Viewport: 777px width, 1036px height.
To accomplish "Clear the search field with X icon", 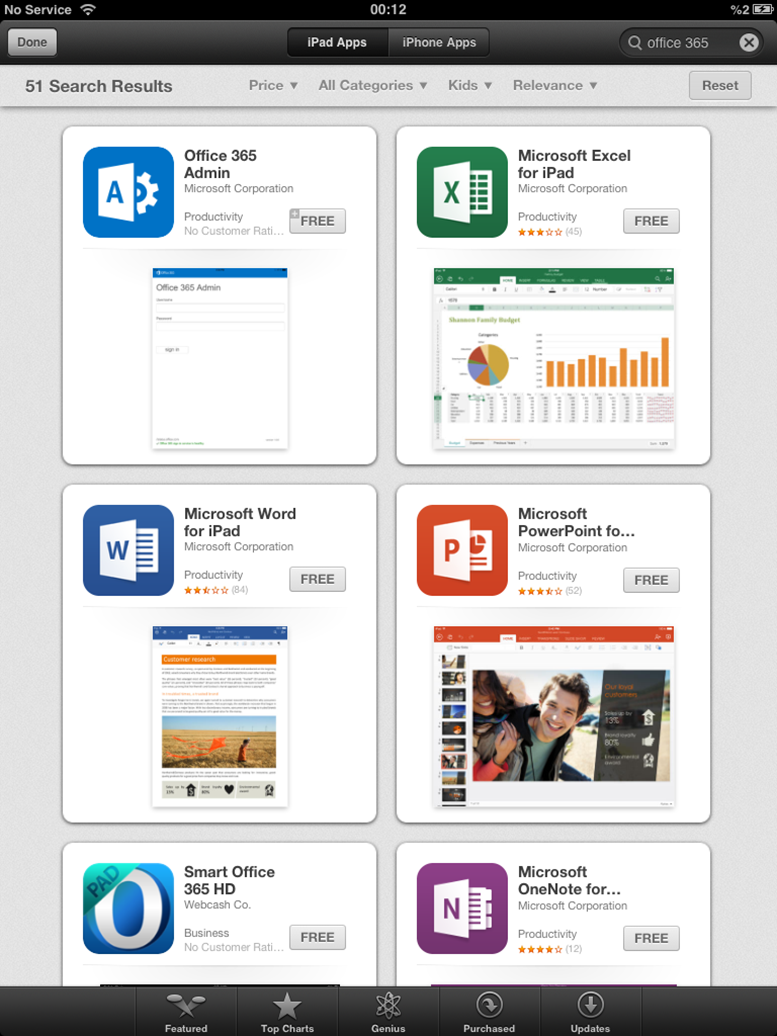I will coord(749,42).
